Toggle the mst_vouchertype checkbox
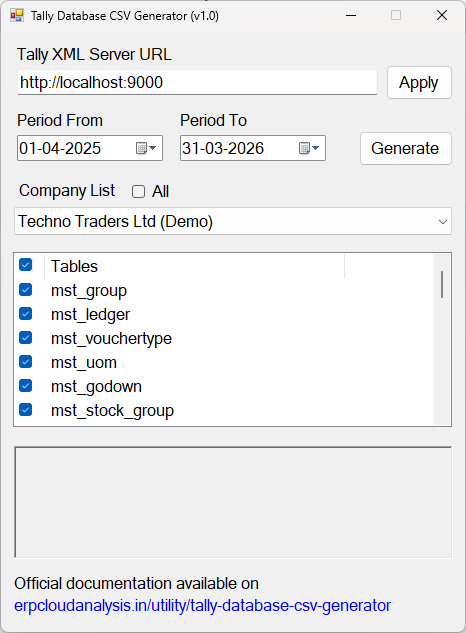Image resolution: width=466 pixels, height=633 pixels. (25, 338)
